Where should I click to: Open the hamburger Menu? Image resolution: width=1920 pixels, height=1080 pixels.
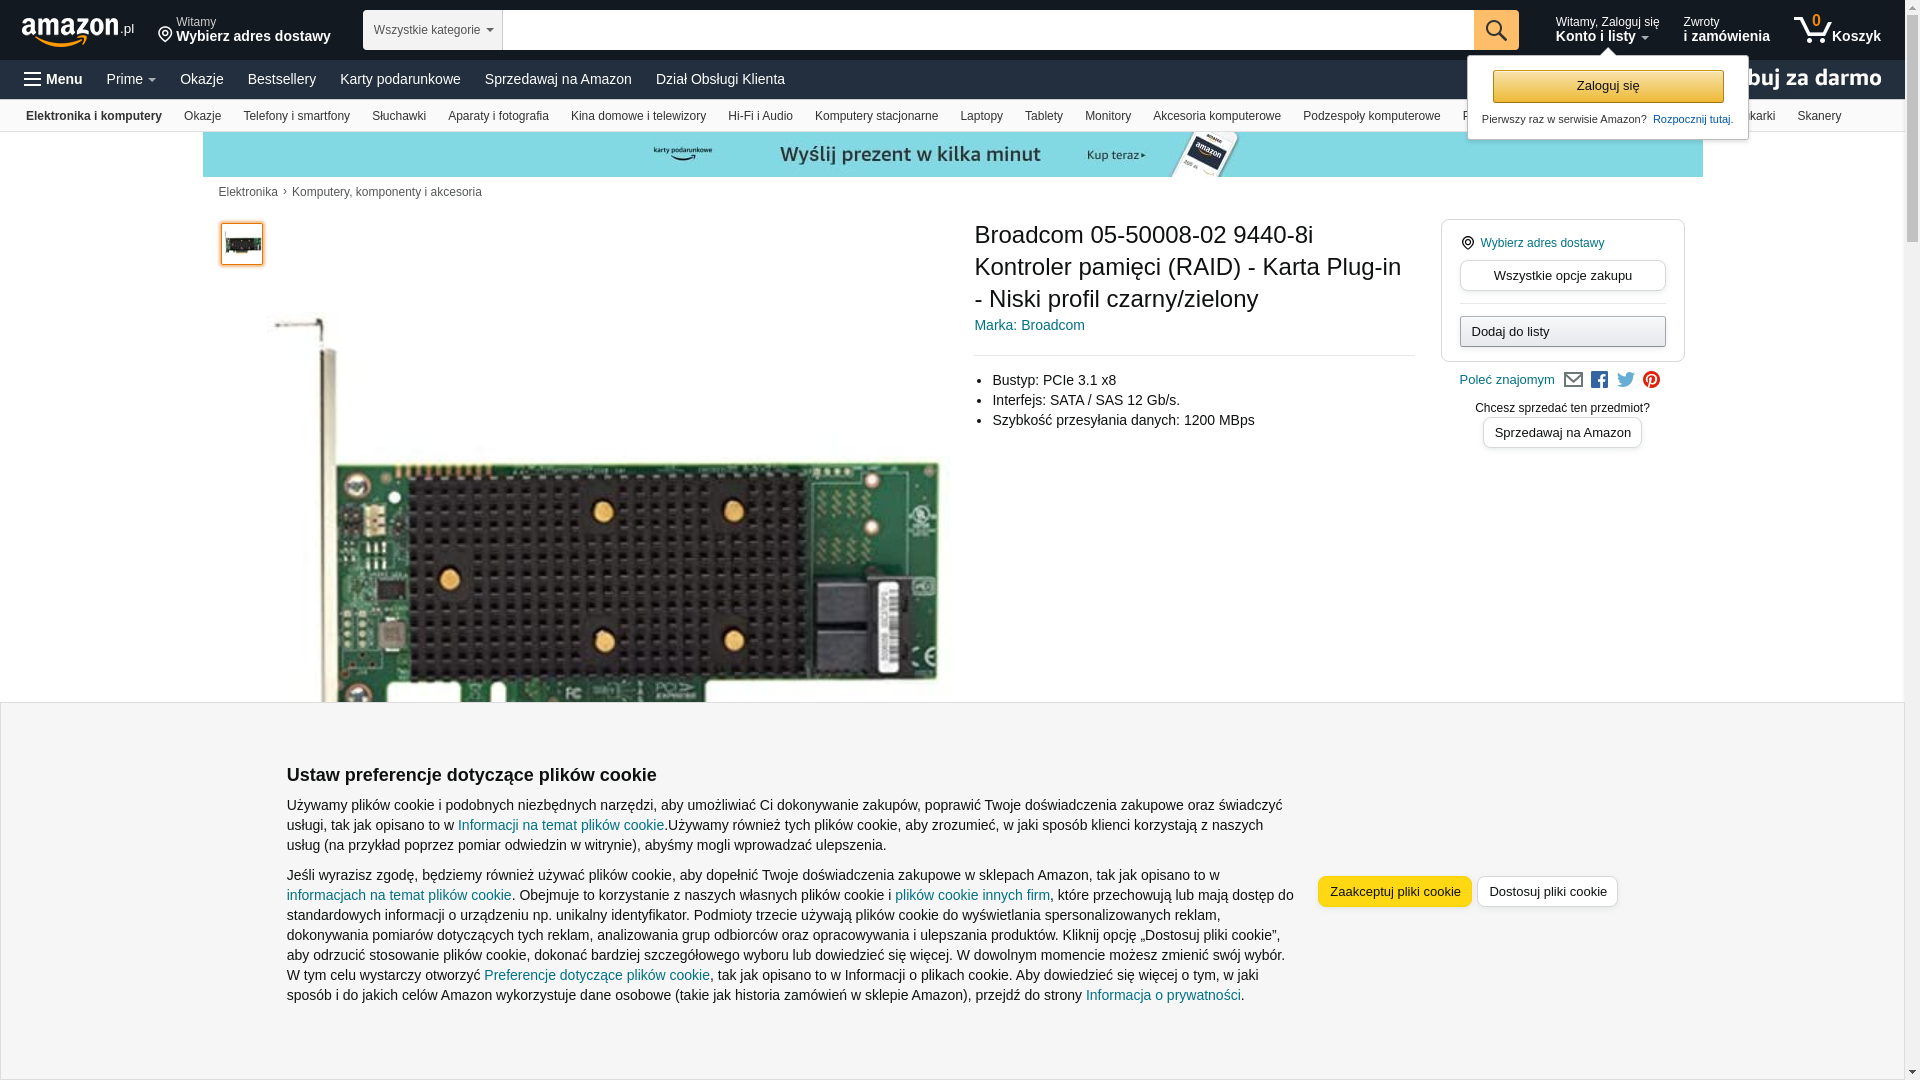pyautogui.click(x=53, y=79)
